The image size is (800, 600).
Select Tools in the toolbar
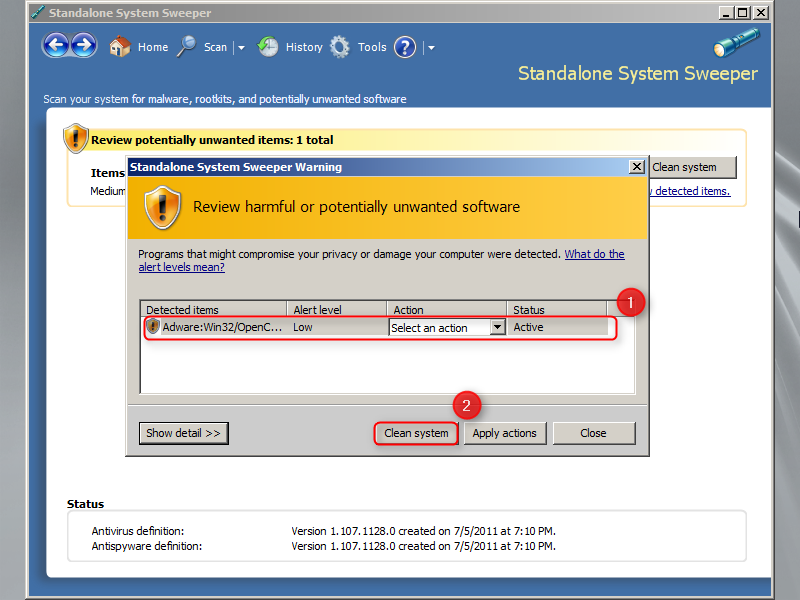tap(372, 46)
